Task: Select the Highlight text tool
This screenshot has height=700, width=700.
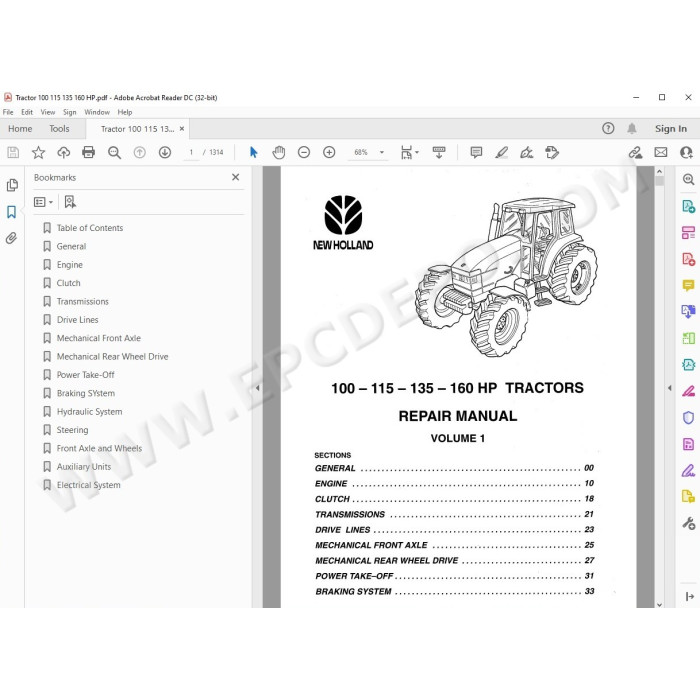Action: [502, 153]
